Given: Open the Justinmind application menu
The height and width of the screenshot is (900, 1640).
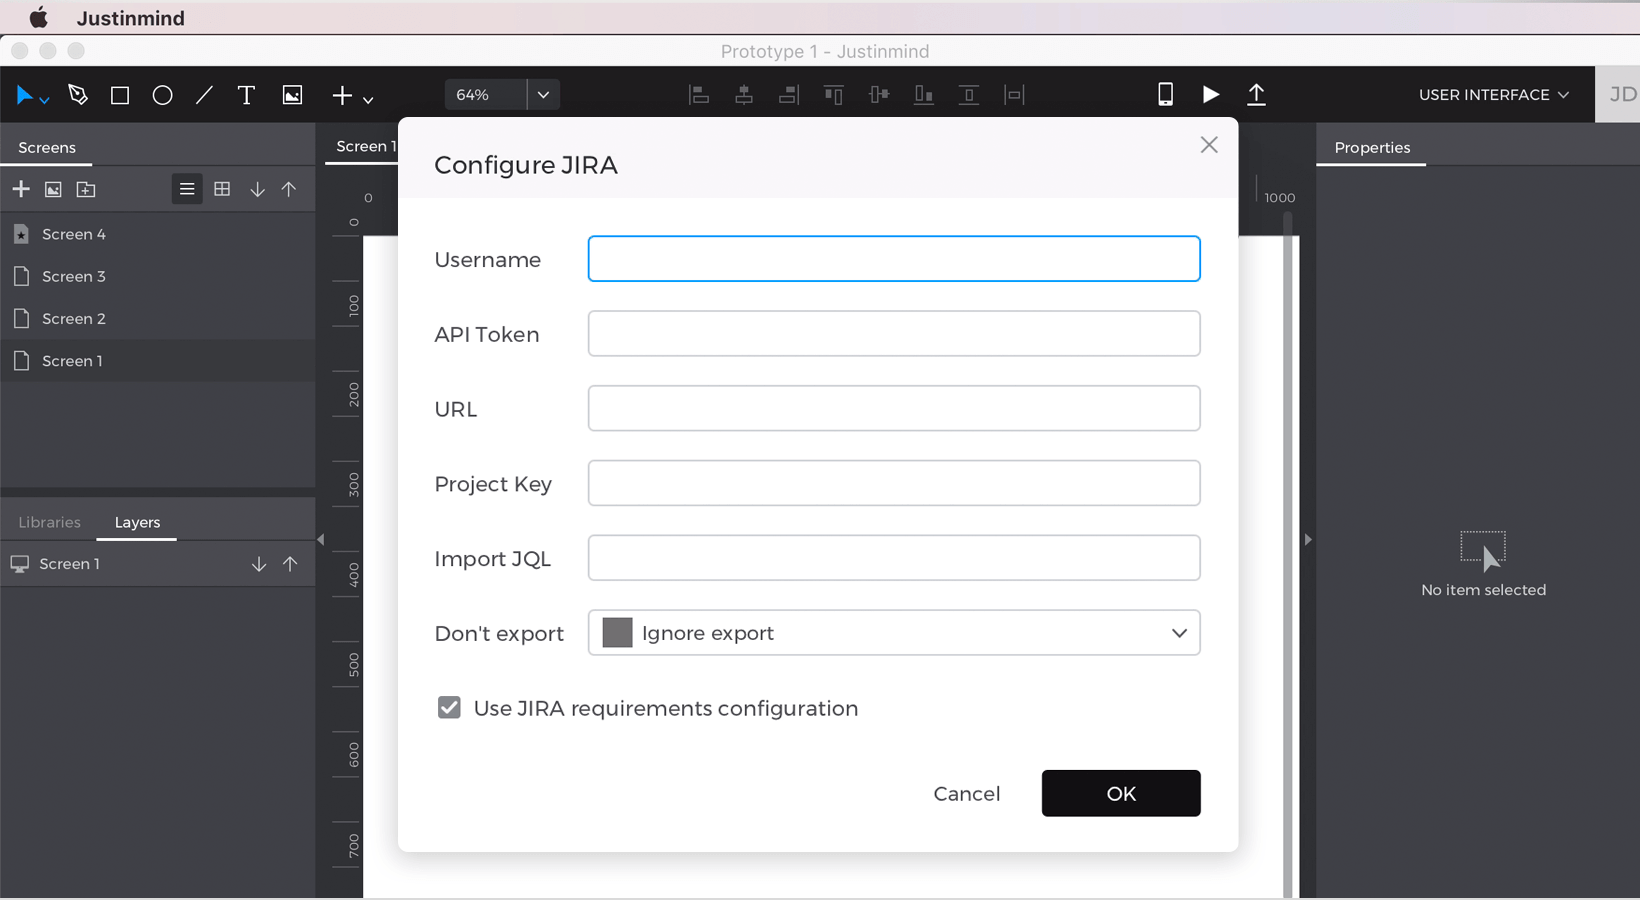Looking at the screenshot, I should 130,18.
